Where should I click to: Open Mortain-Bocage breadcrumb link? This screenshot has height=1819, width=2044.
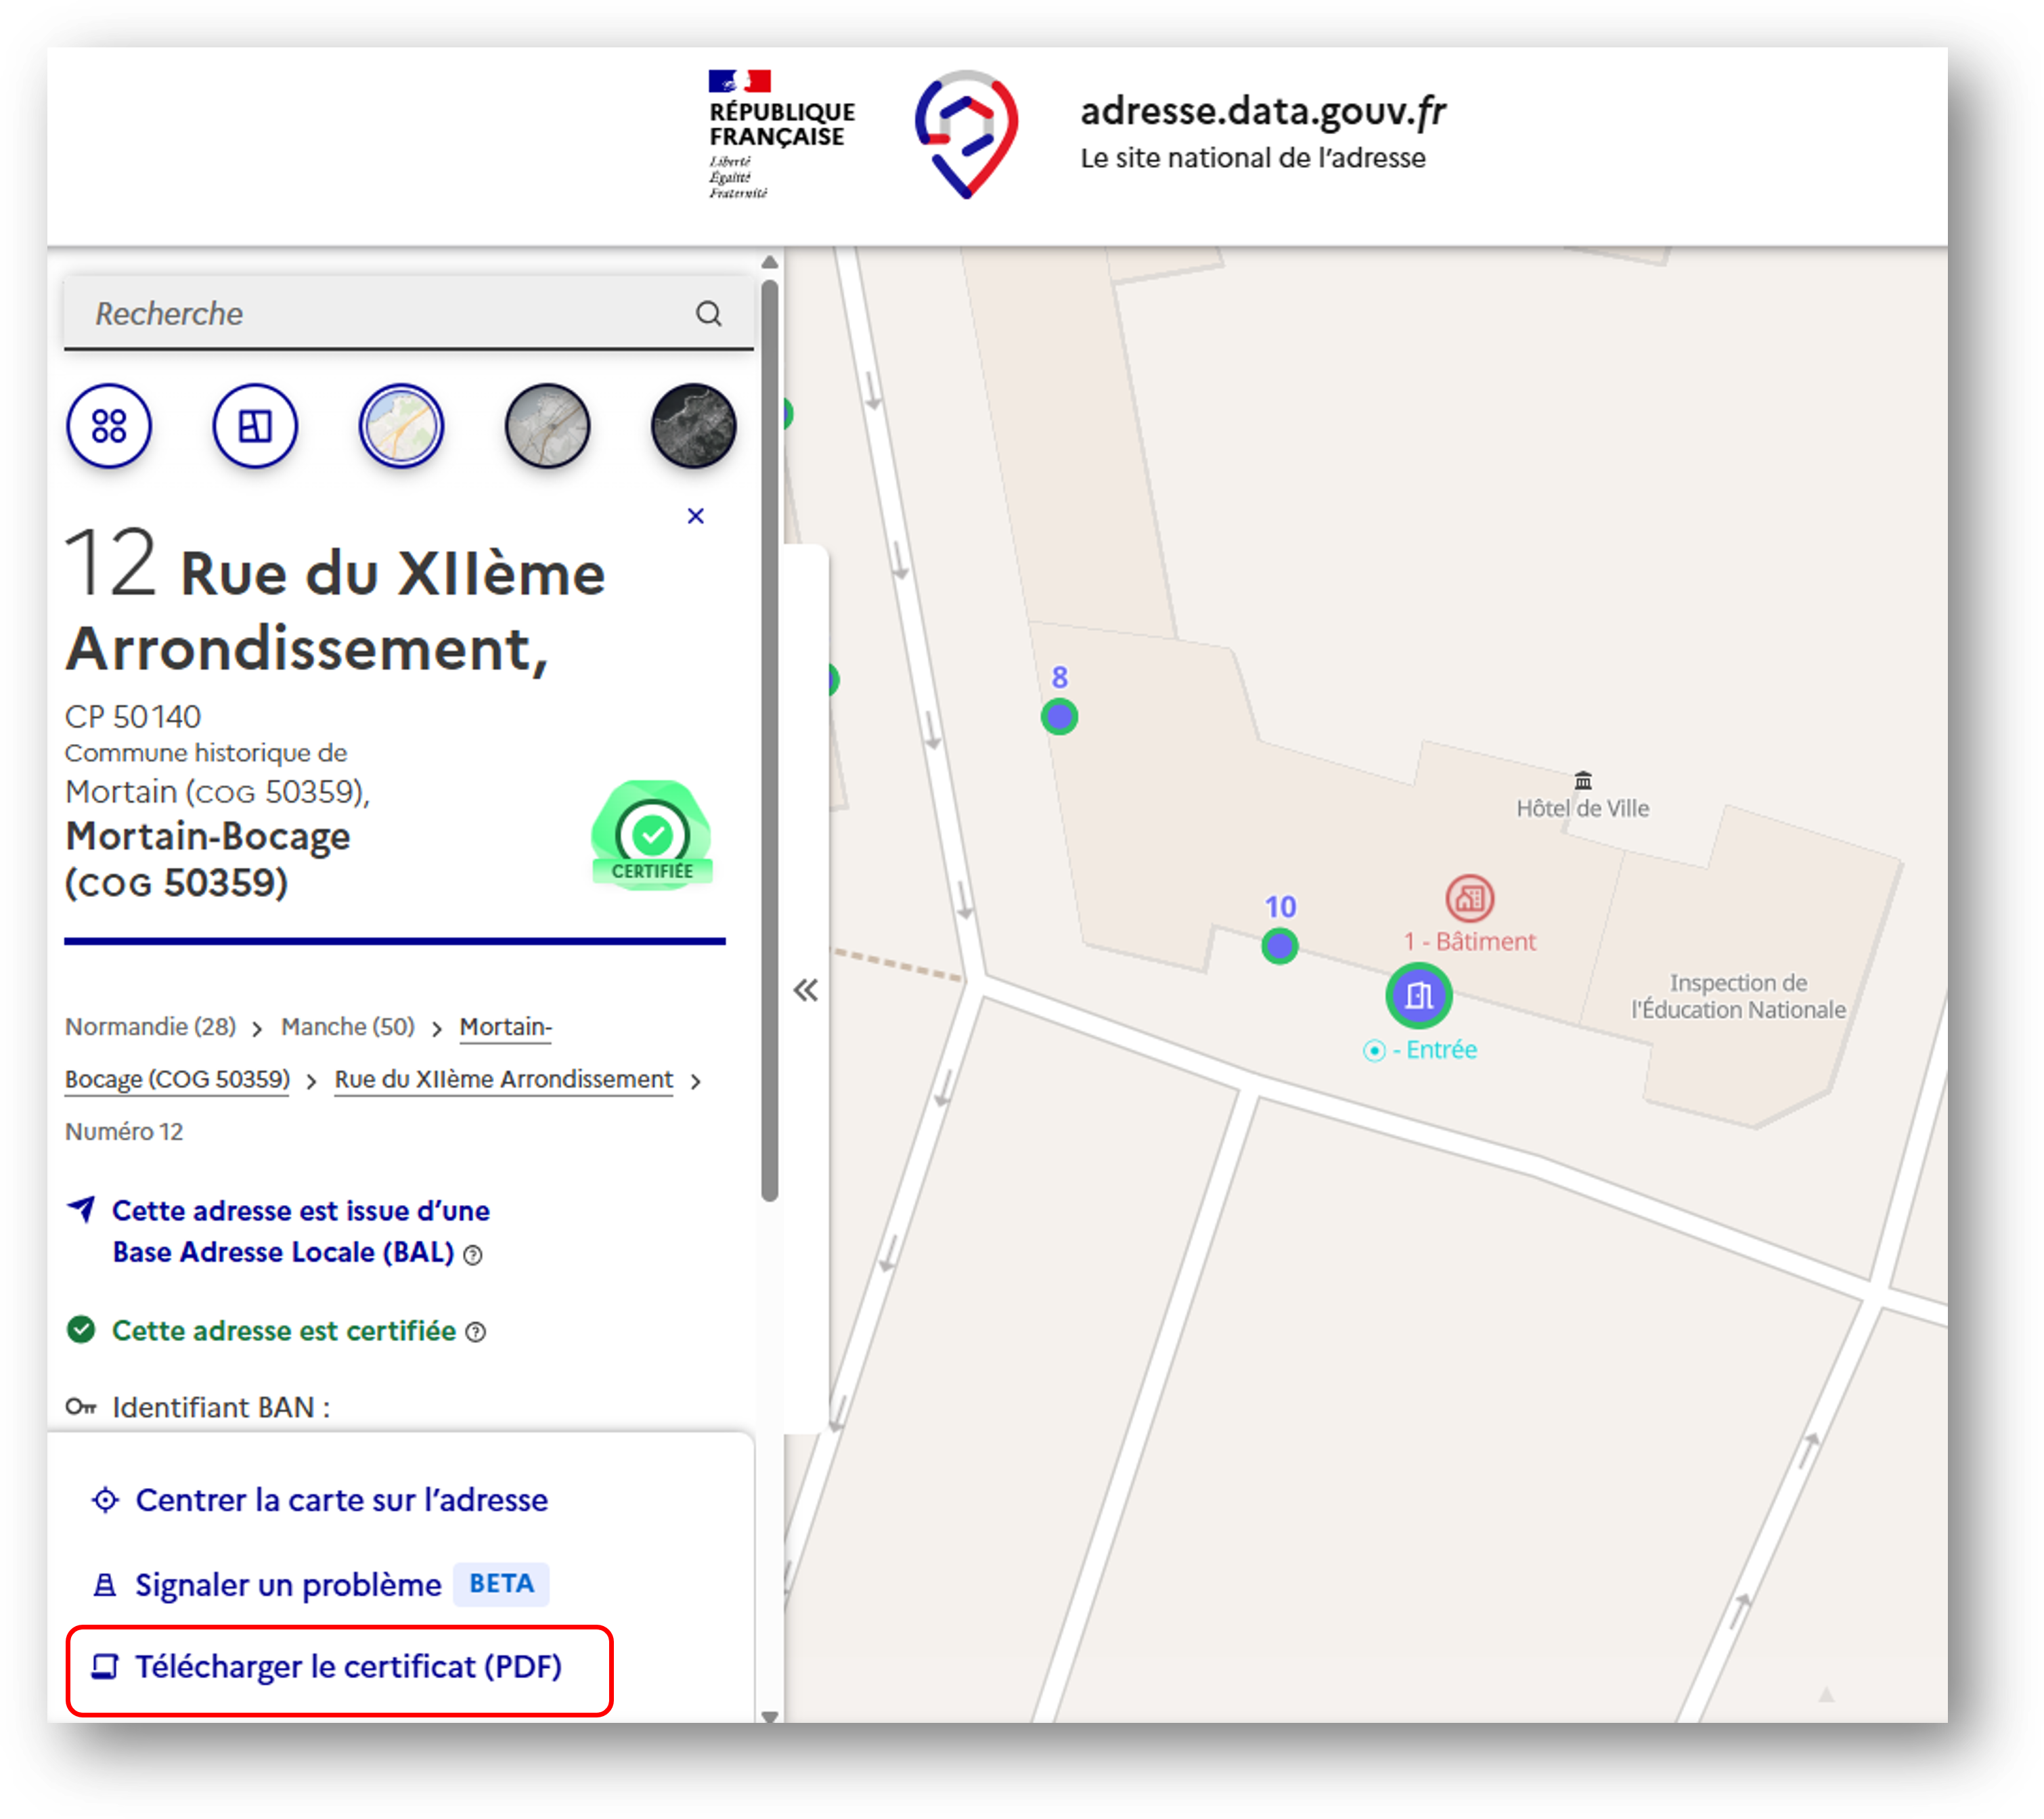coord(505,1027)
